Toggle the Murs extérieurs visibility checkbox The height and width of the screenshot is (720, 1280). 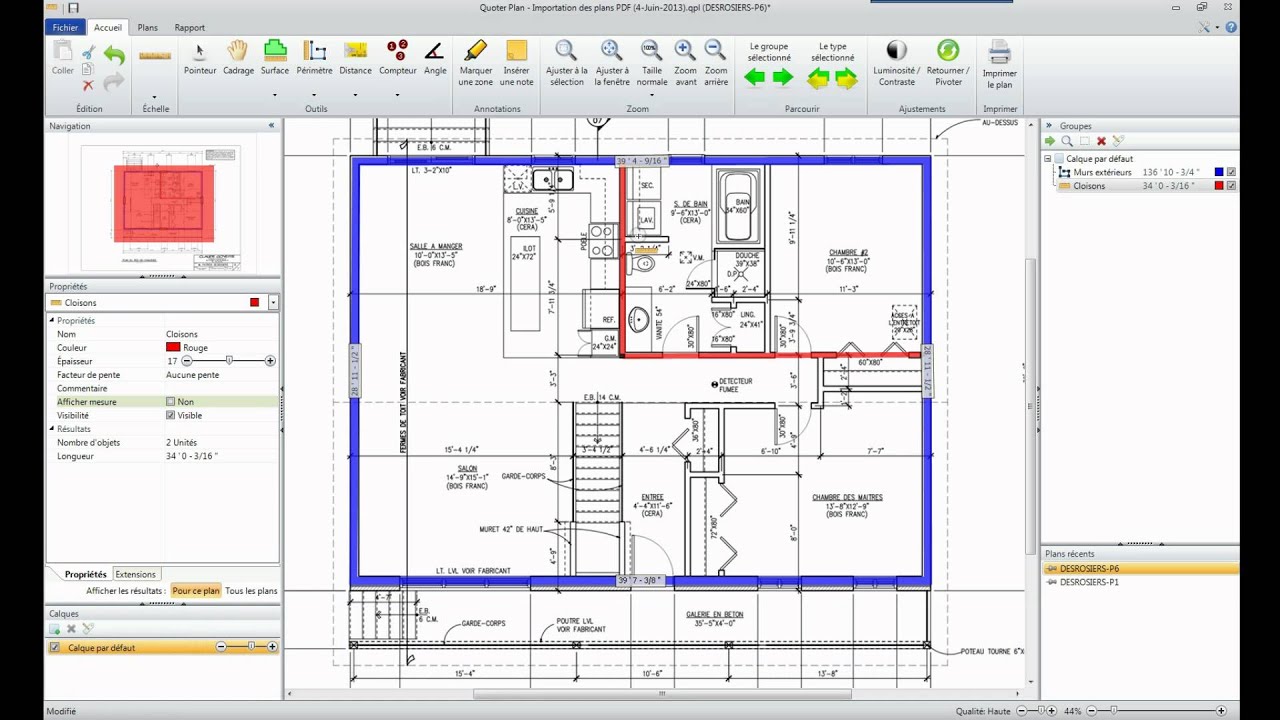coord(1231,172)
